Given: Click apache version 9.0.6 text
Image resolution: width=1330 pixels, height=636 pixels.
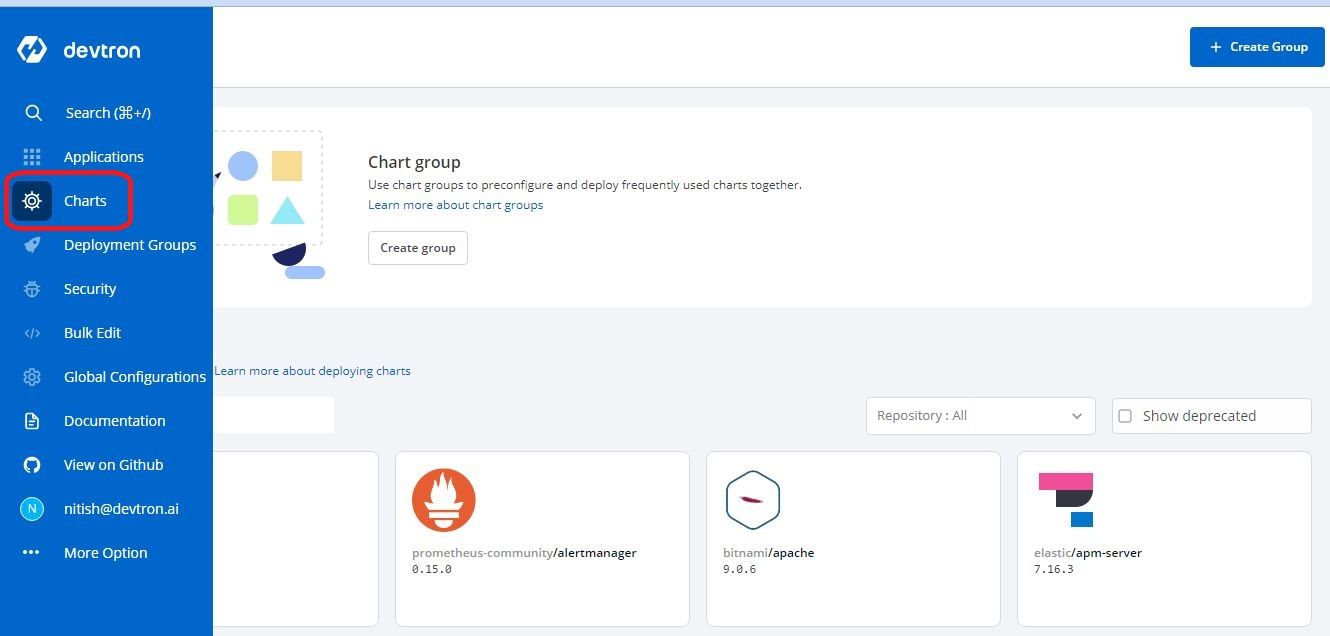Looking at the screenshot, I should pos(740,570).
